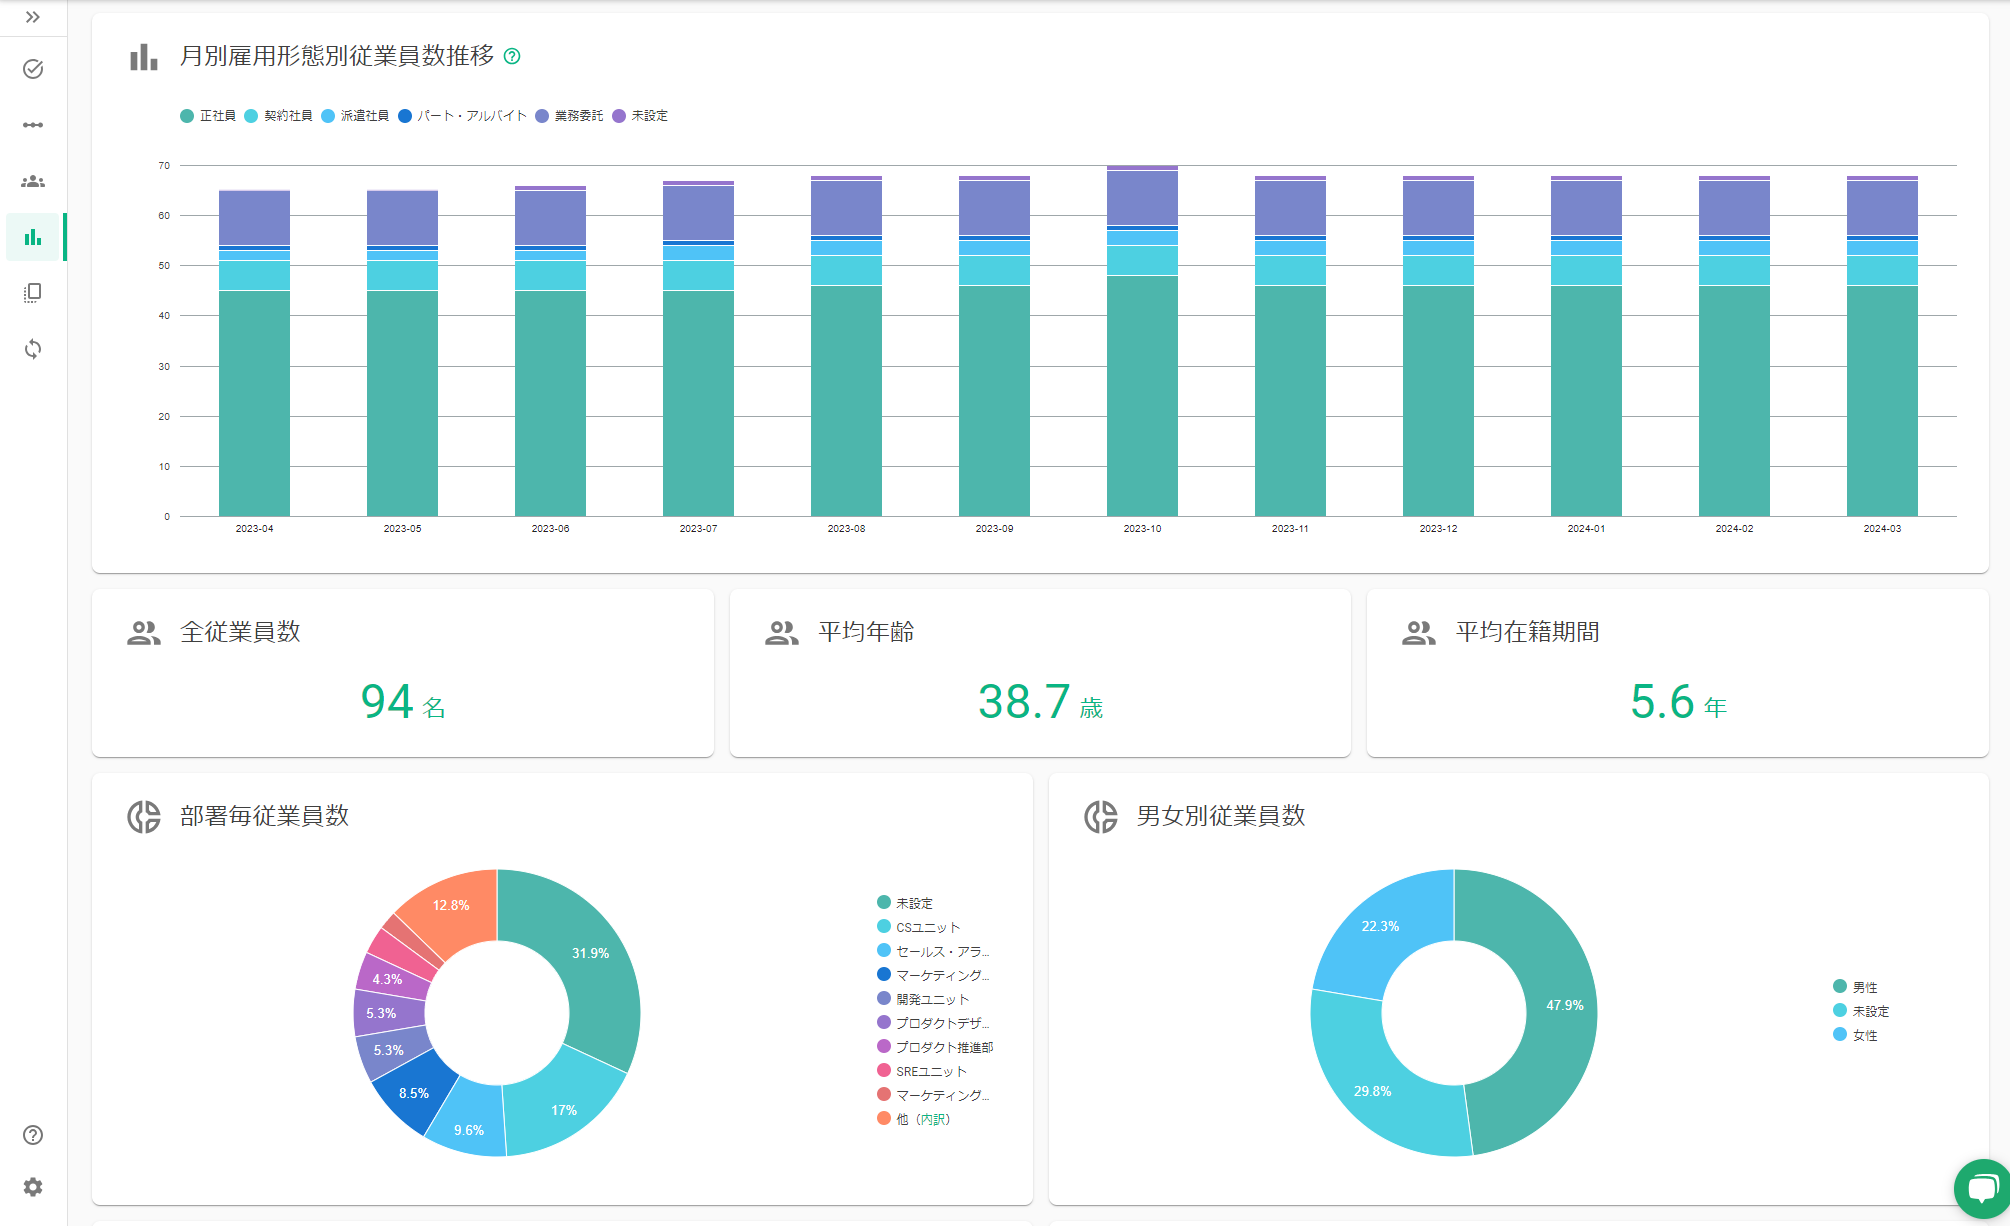Click the 業務委託 purple segment of the 2023-10 bar

tap(1142, 198)
